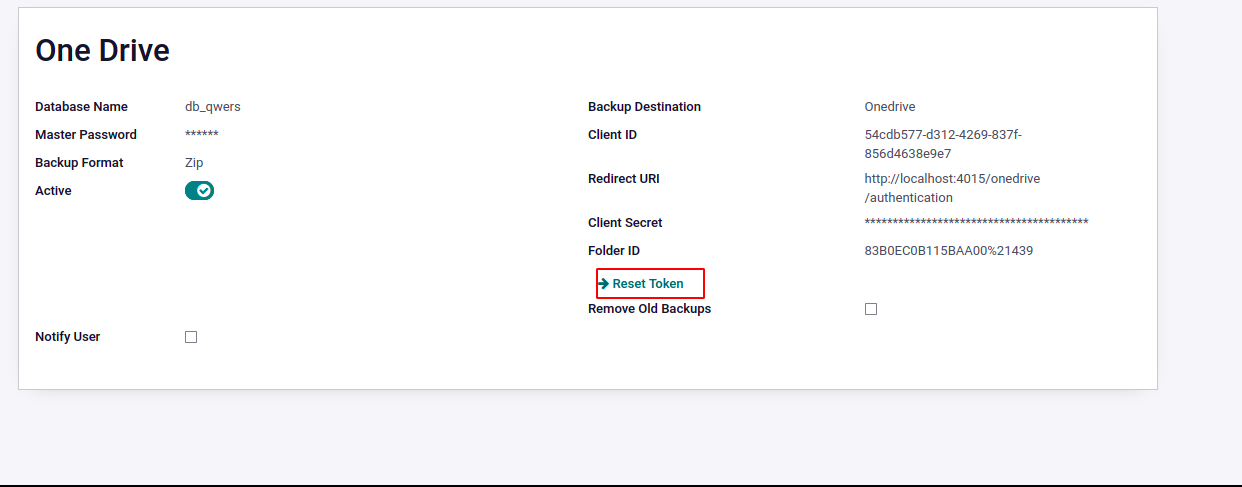Click the localhost Redirect URI value

point(952,188)
